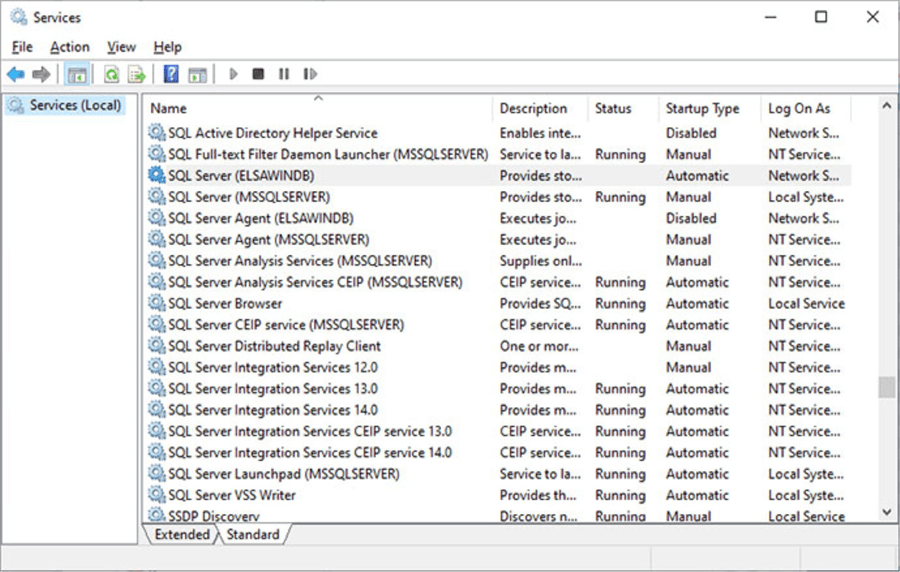Click 'Supplies onl...' description of Analysis Services
Viewport: 900px width, 572px height.
[x=541, y=260]
